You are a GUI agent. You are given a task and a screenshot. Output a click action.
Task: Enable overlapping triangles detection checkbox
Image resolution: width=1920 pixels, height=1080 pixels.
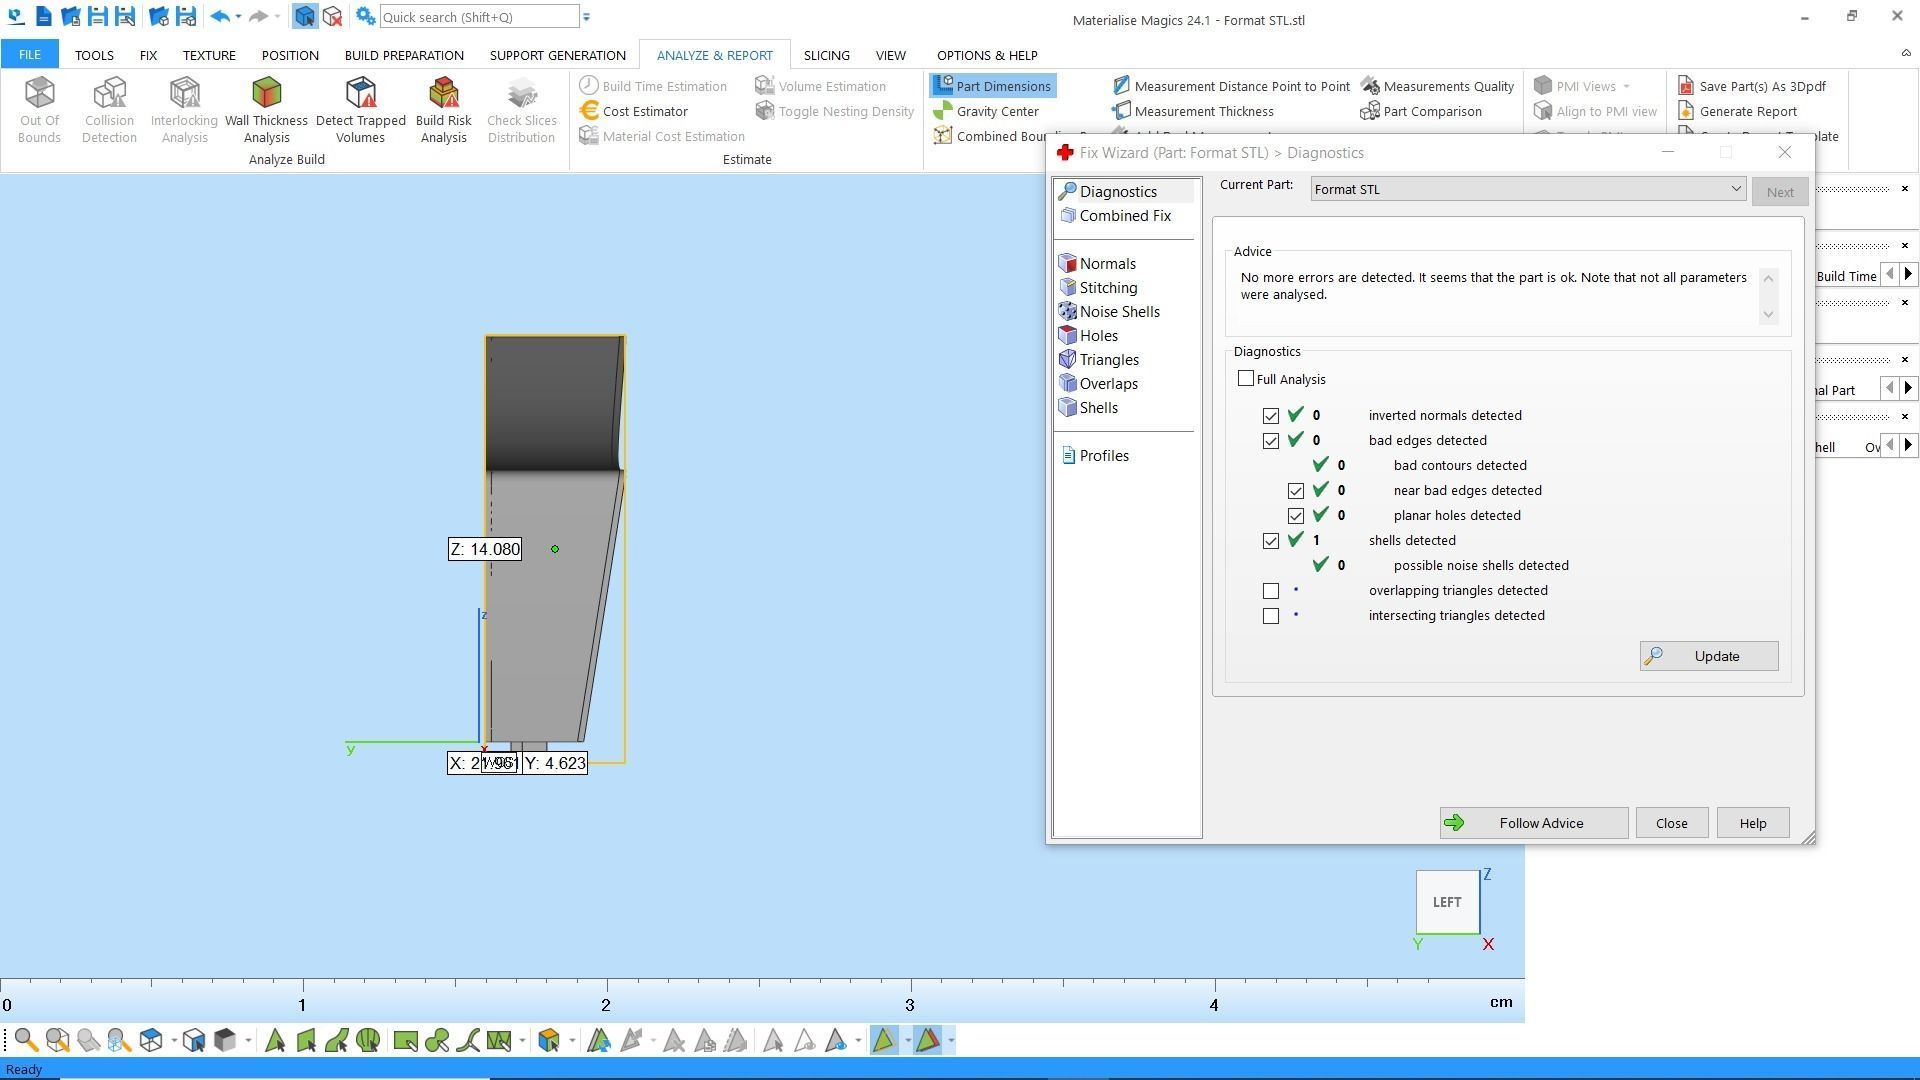coord(1271,591)
